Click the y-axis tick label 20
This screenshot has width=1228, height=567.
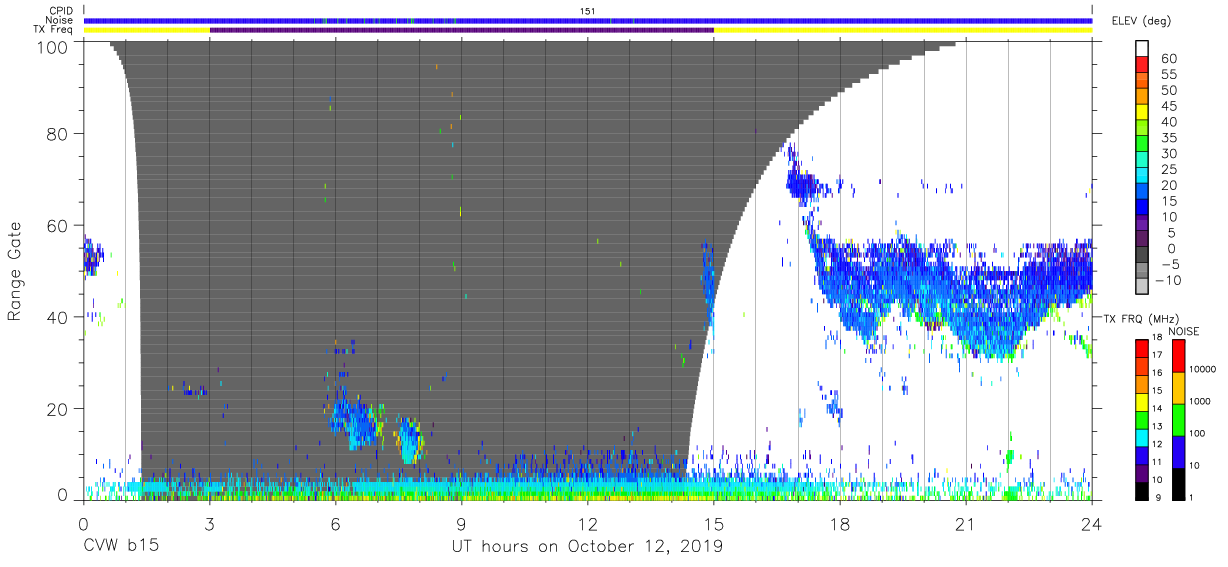click(x=58, y=409)
